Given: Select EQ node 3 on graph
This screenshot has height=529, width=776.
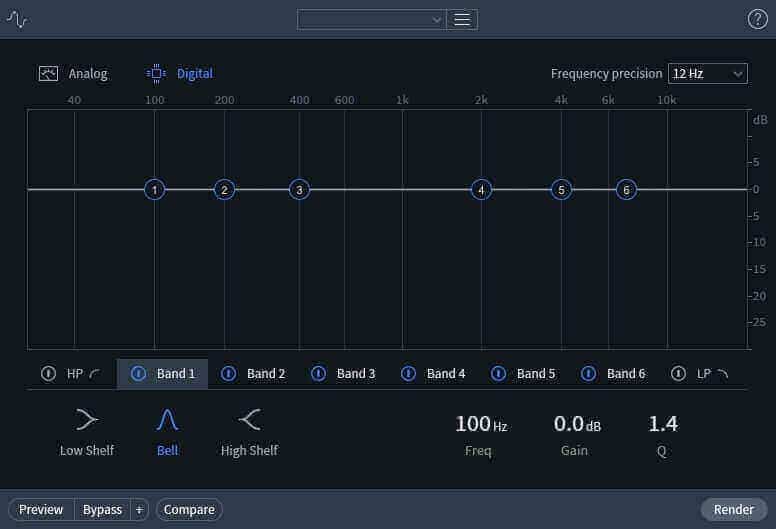Looking at the screenshot, I should pos(299,190).
